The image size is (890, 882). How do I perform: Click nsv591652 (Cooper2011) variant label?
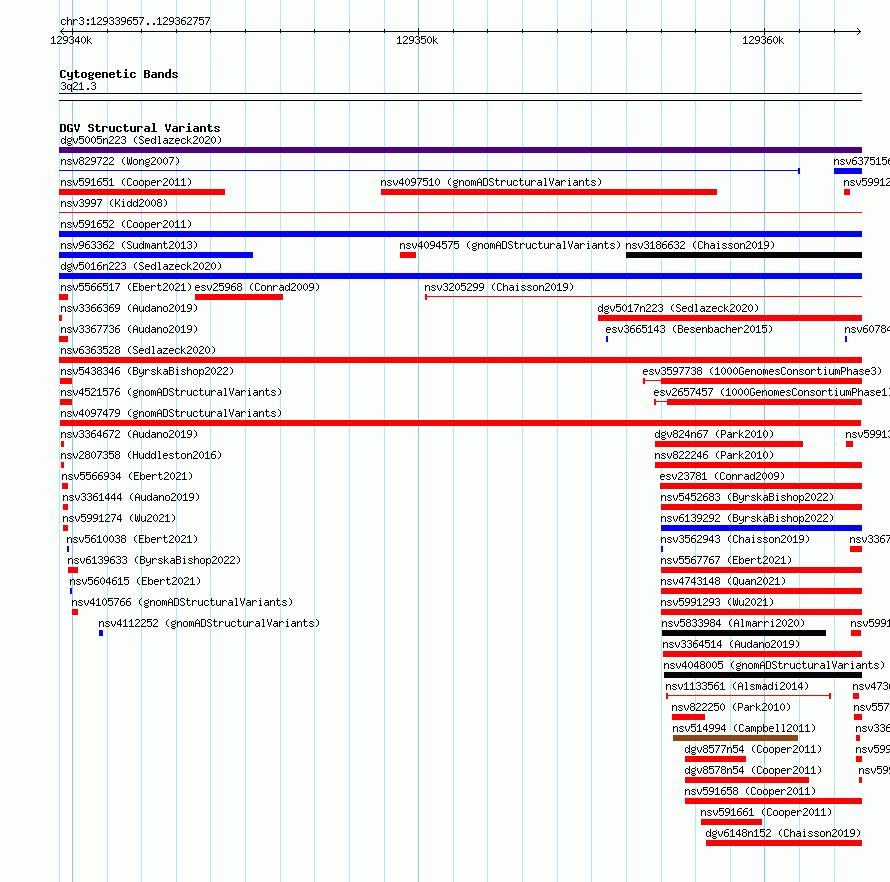click(126, 224)
